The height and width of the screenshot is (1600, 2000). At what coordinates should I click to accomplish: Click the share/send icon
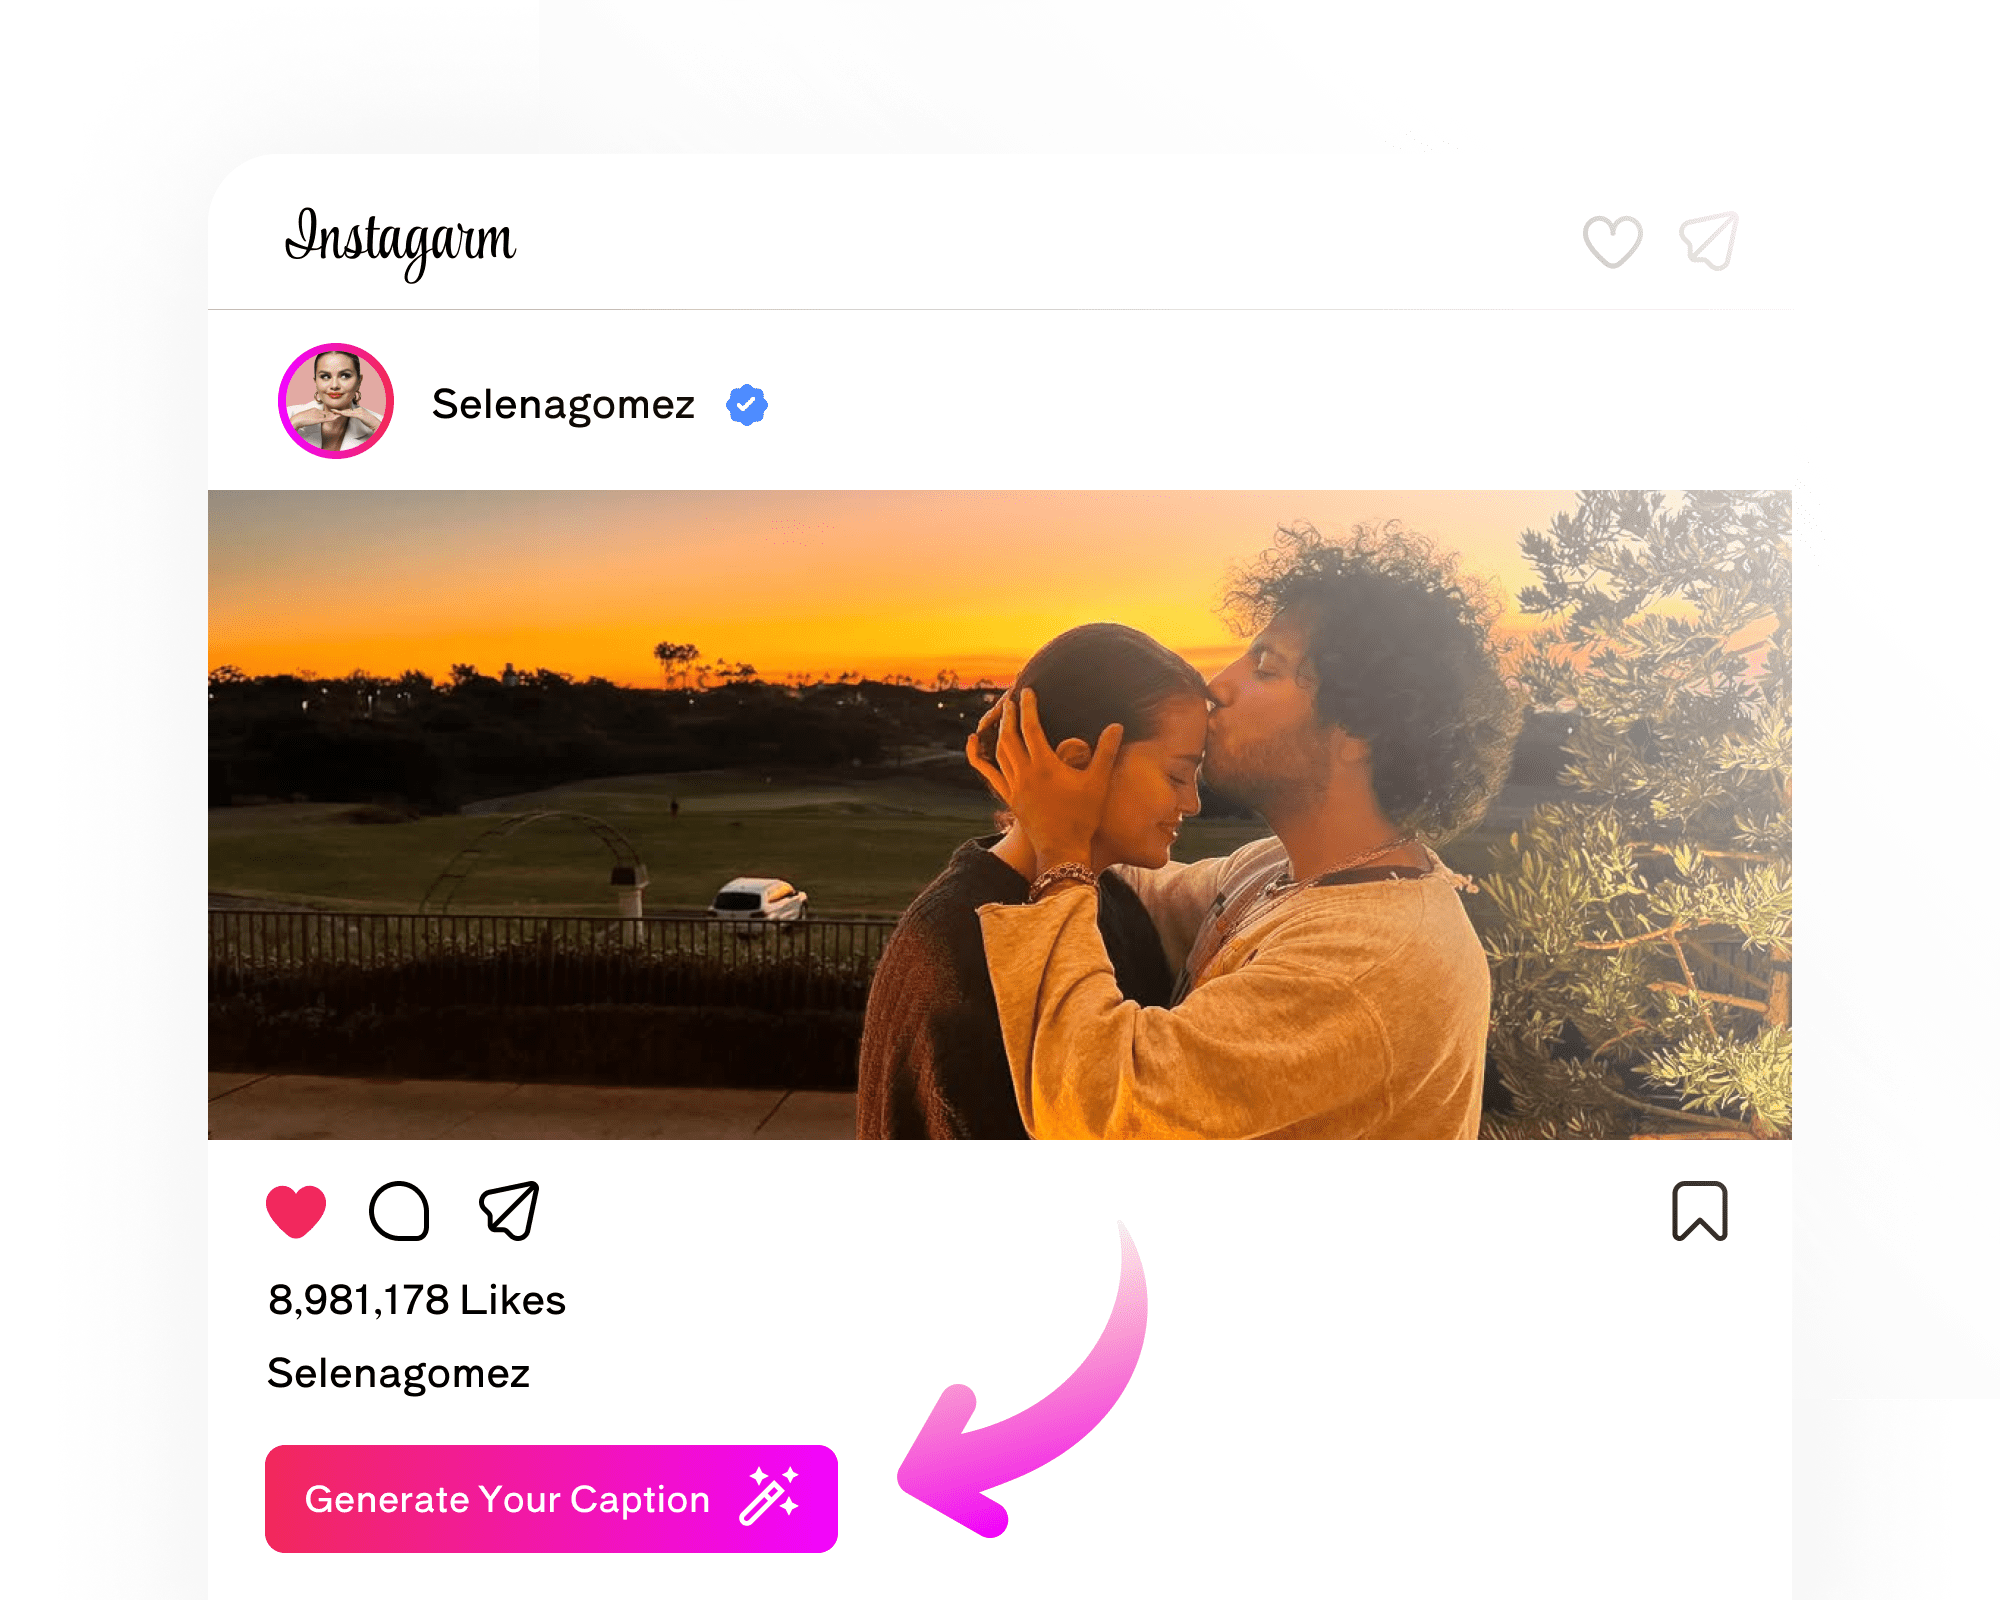(511, 1210)
